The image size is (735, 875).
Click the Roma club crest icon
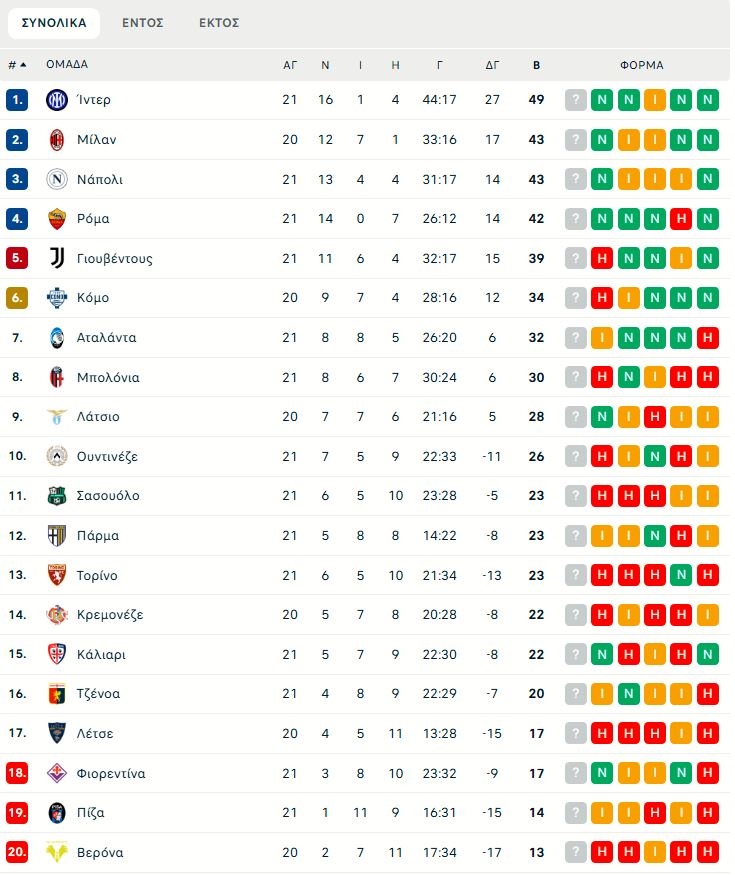click(x=57, y=219)
